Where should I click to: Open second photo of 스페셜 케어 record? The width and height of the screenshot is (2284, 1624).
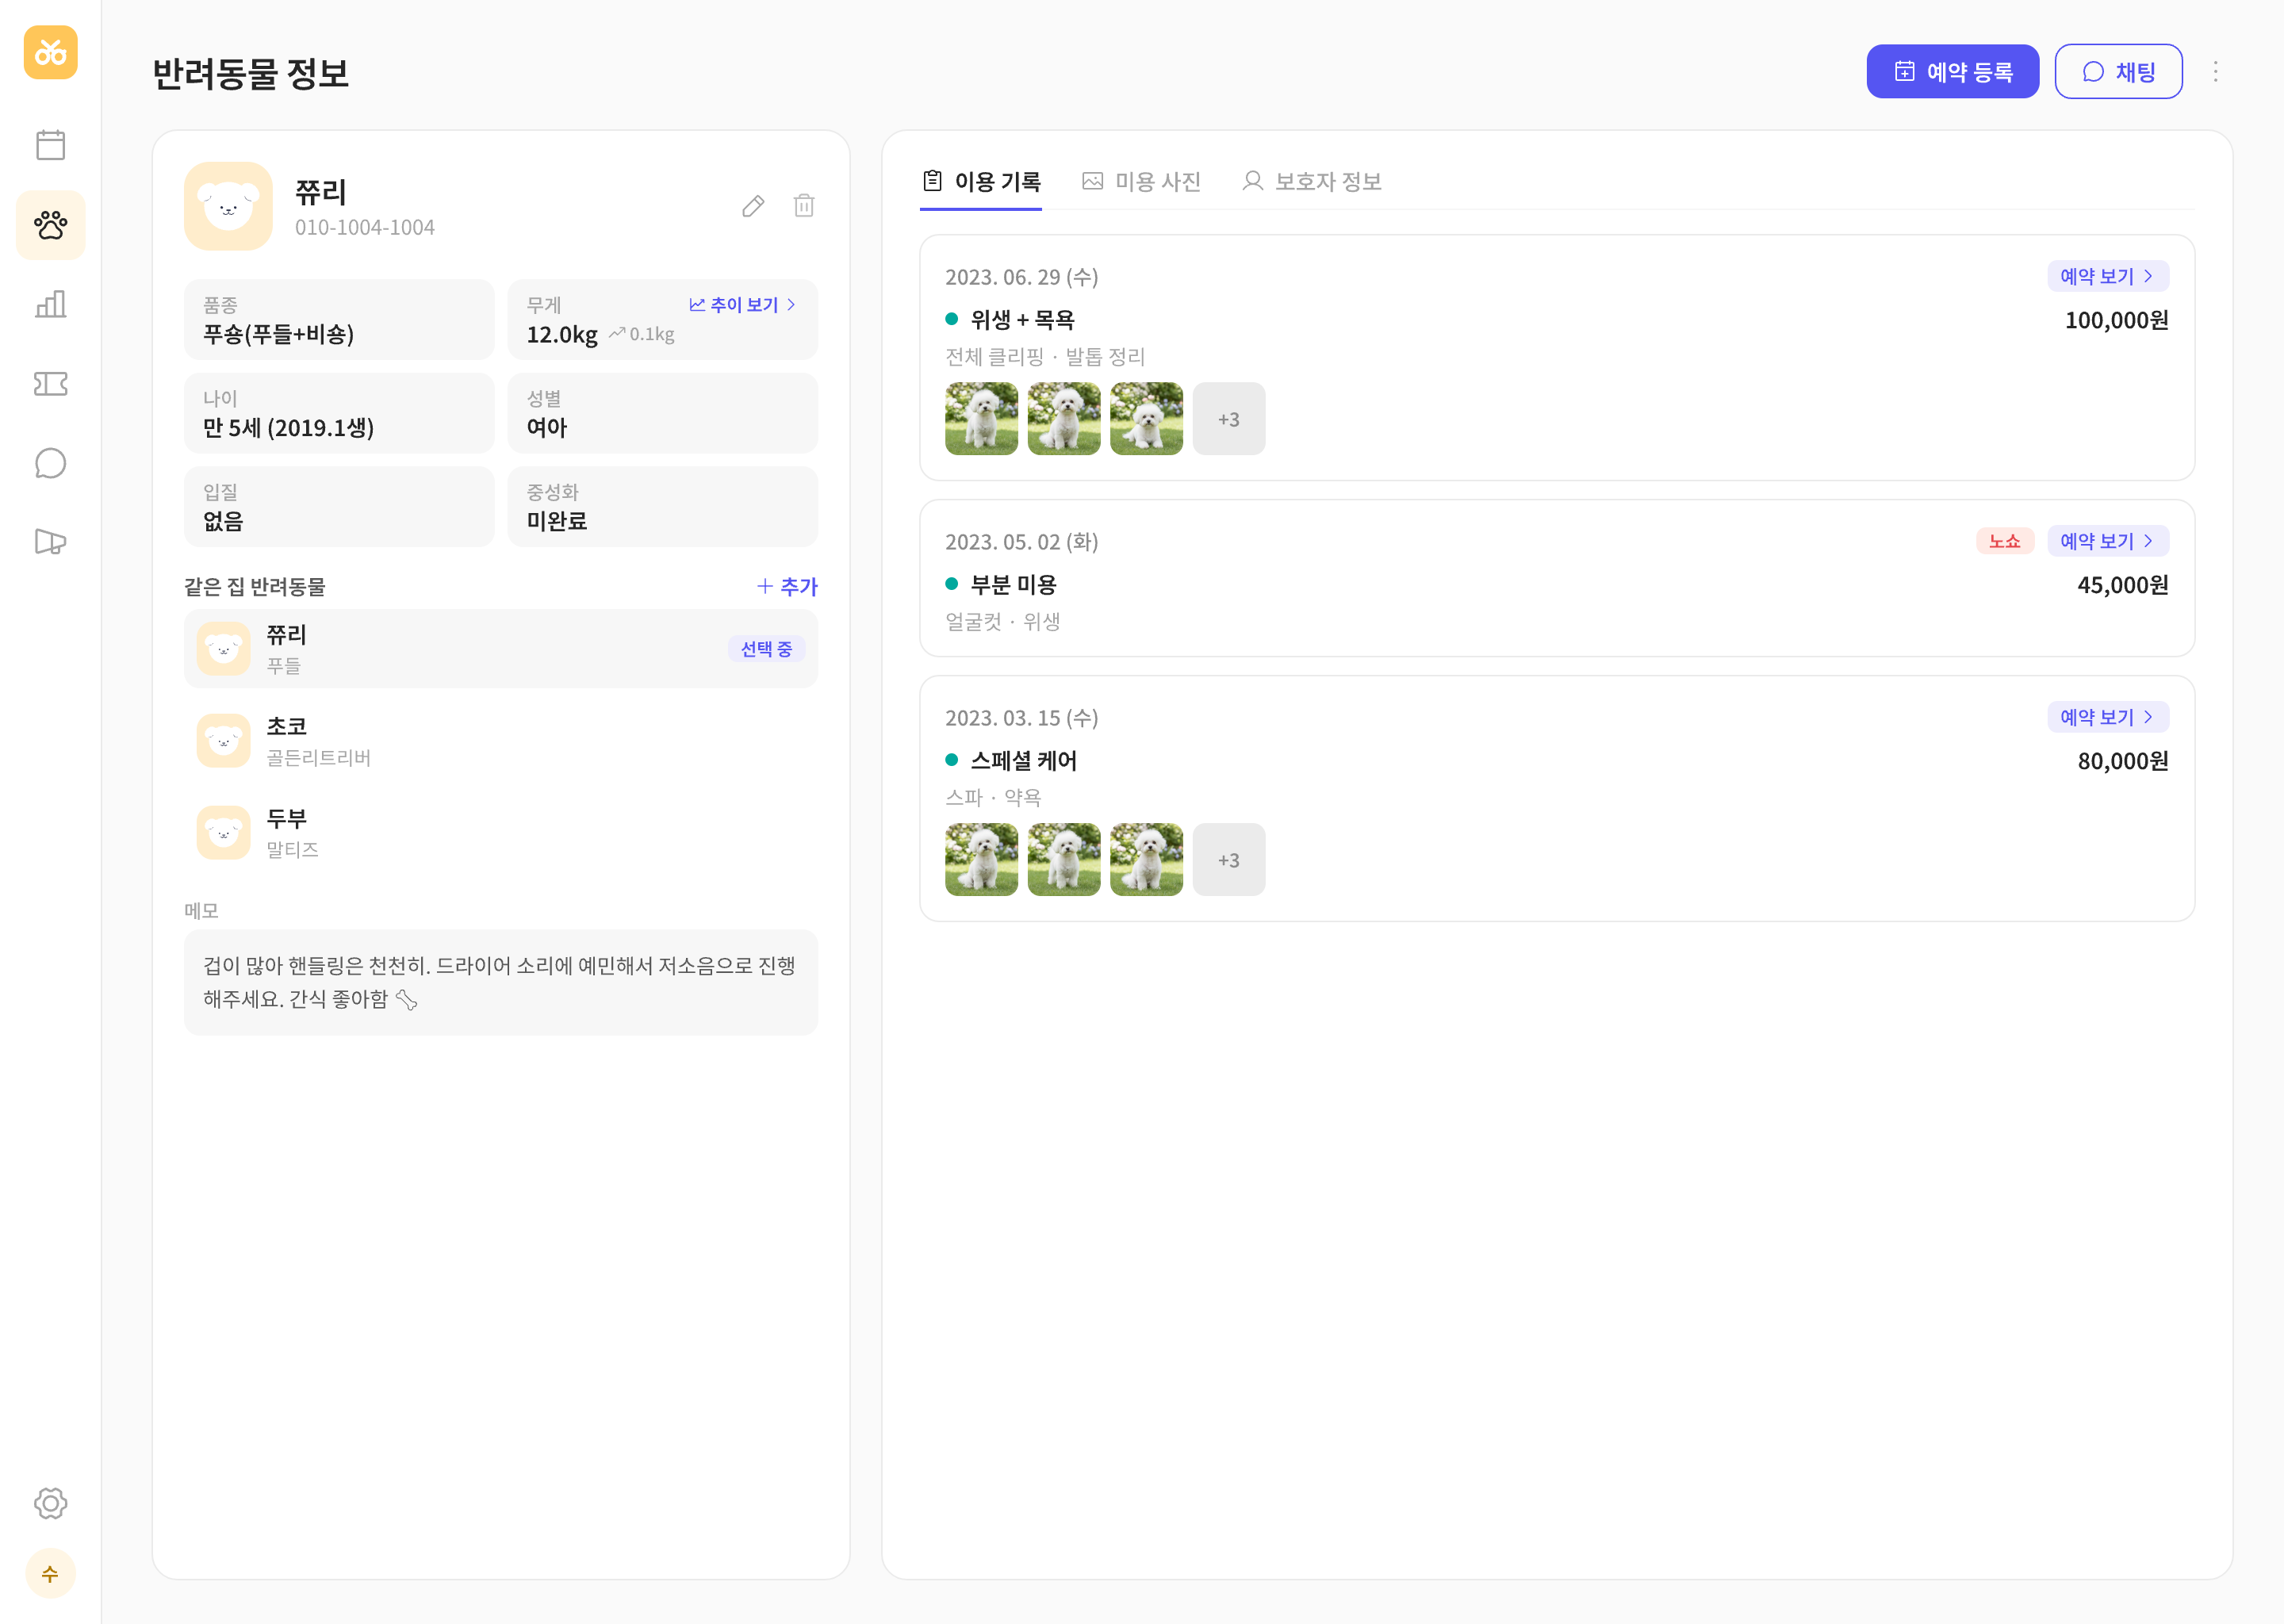[1064, 860]
